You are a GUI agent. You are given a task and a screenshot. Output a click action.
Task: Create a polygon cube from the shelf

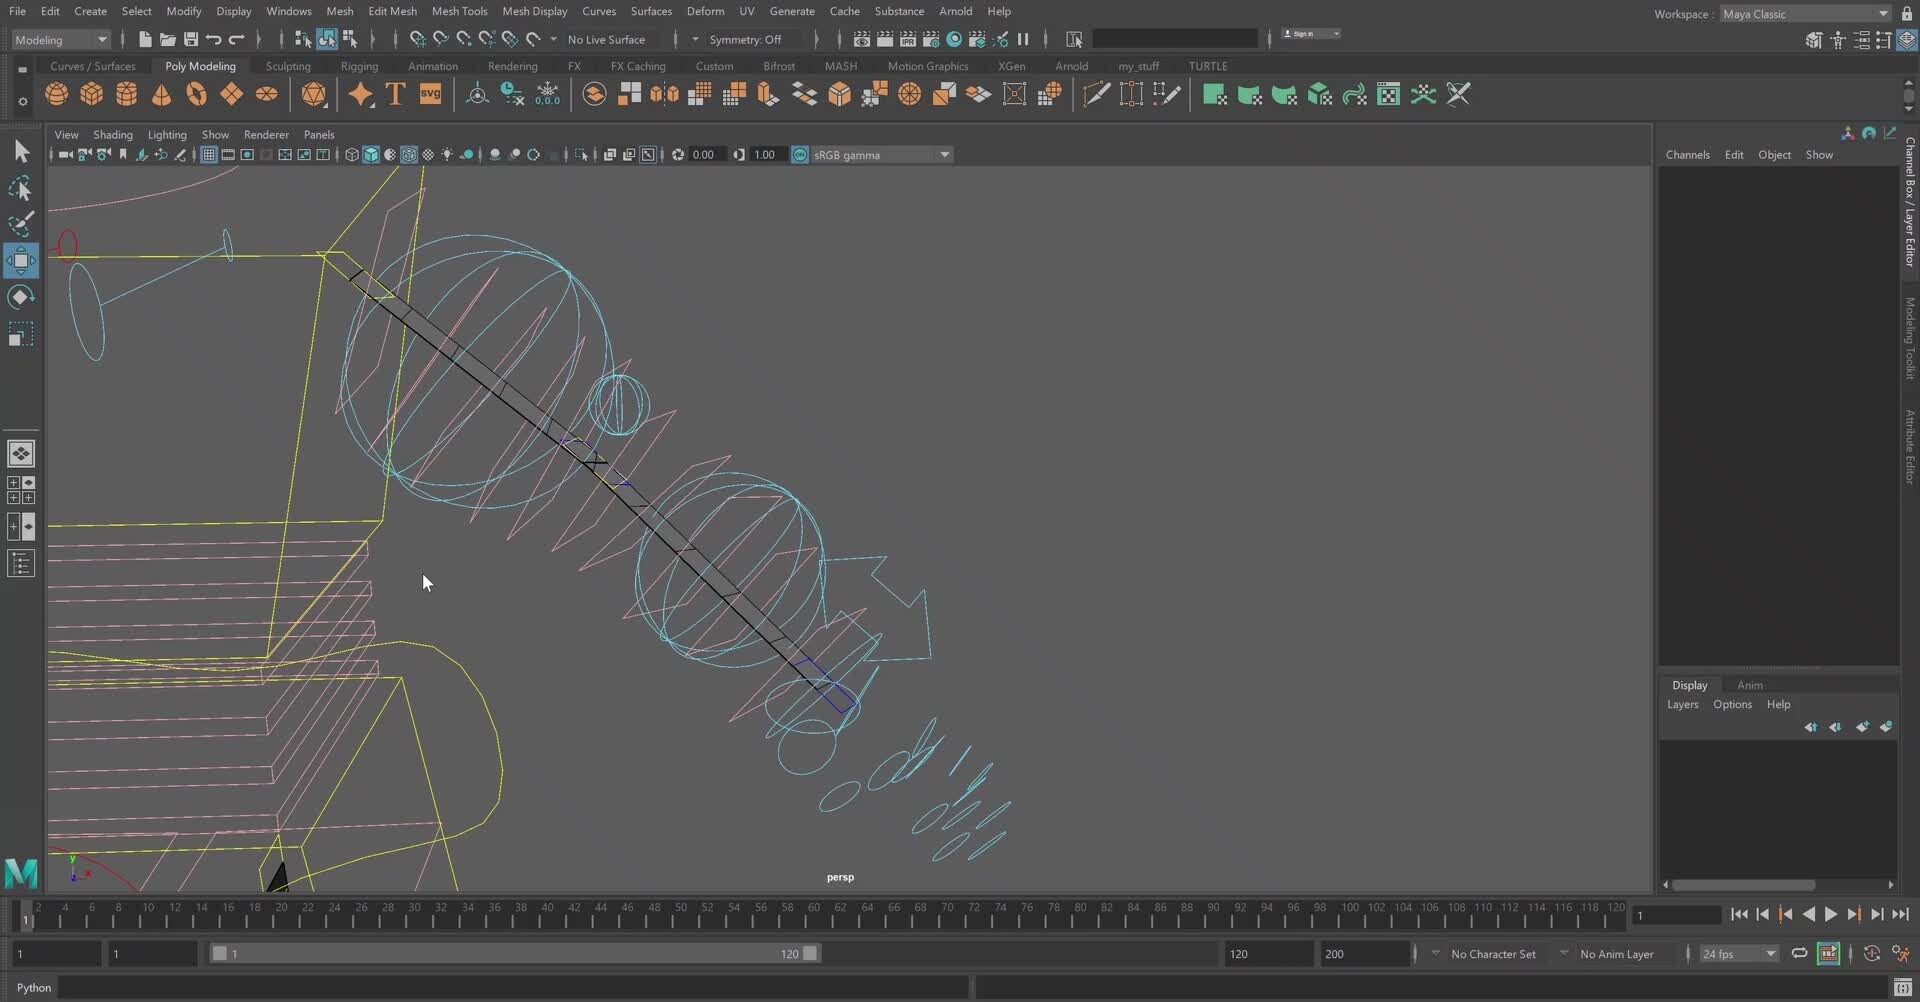pos(92,93)
